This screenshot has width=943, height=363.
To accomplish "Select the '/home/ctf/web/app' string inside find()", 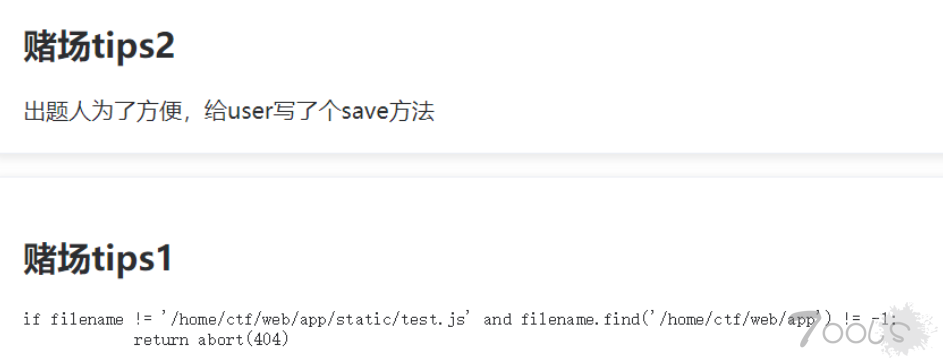I will click(x=734, y=319).
